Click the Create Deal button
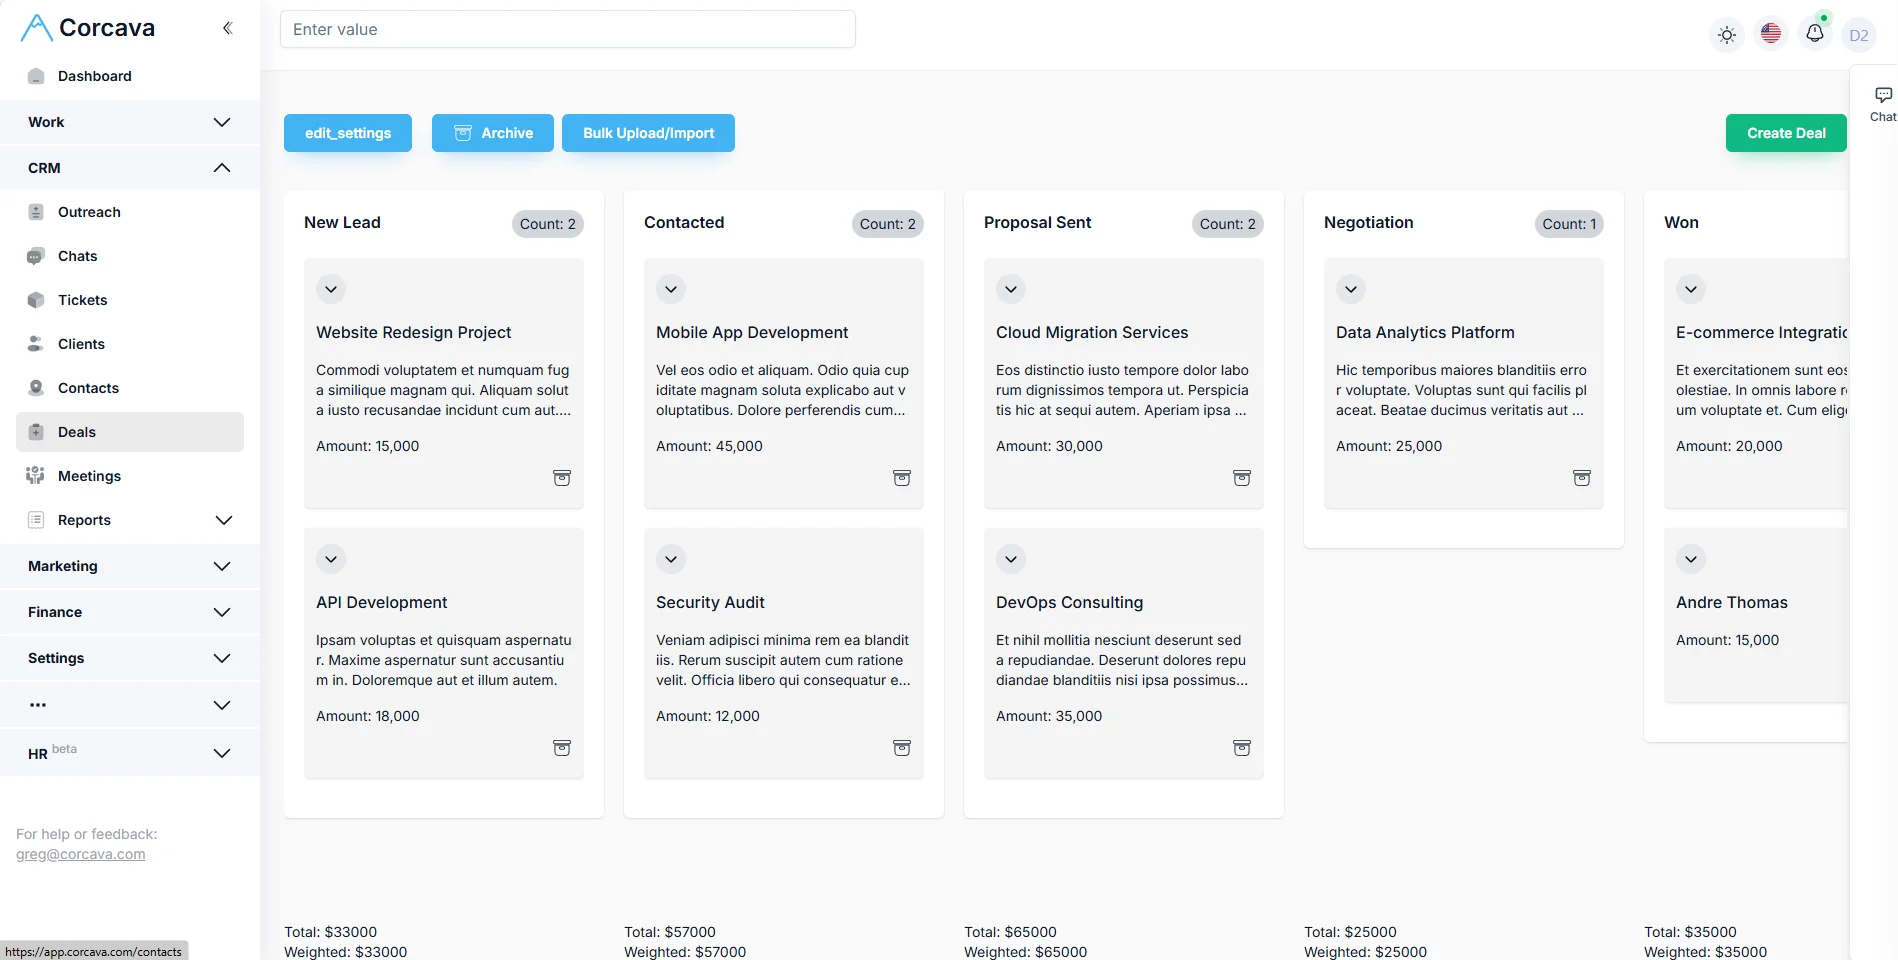Viewport: 1898px width, 960px height. coord(1786,132)
